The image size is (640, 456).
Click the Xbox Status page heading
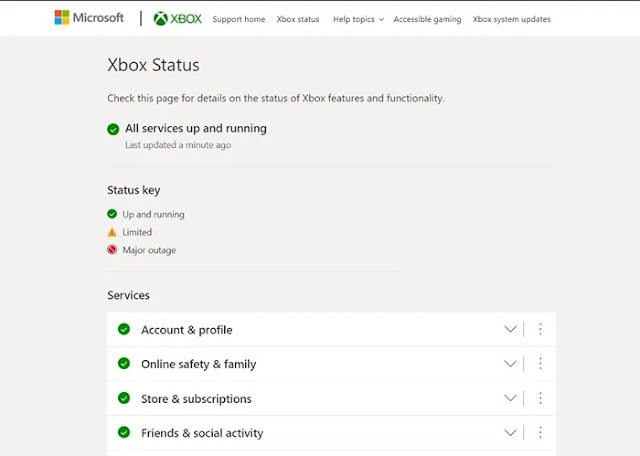[153, 65]
